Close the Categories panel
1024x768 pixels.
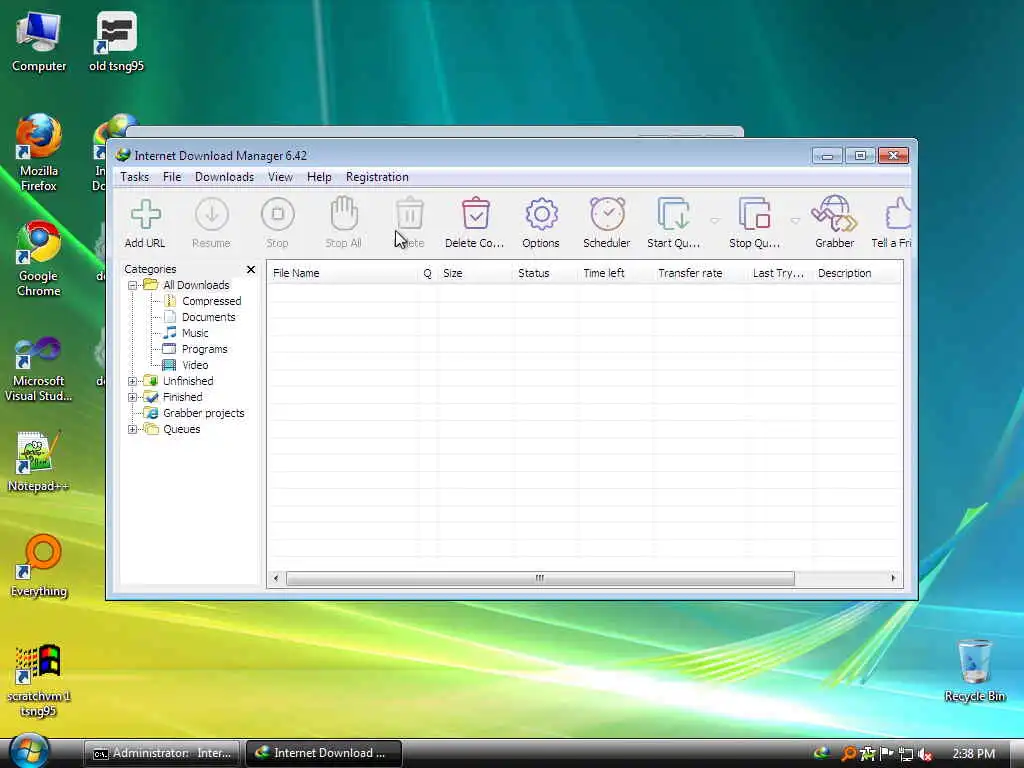coord(251,269)
